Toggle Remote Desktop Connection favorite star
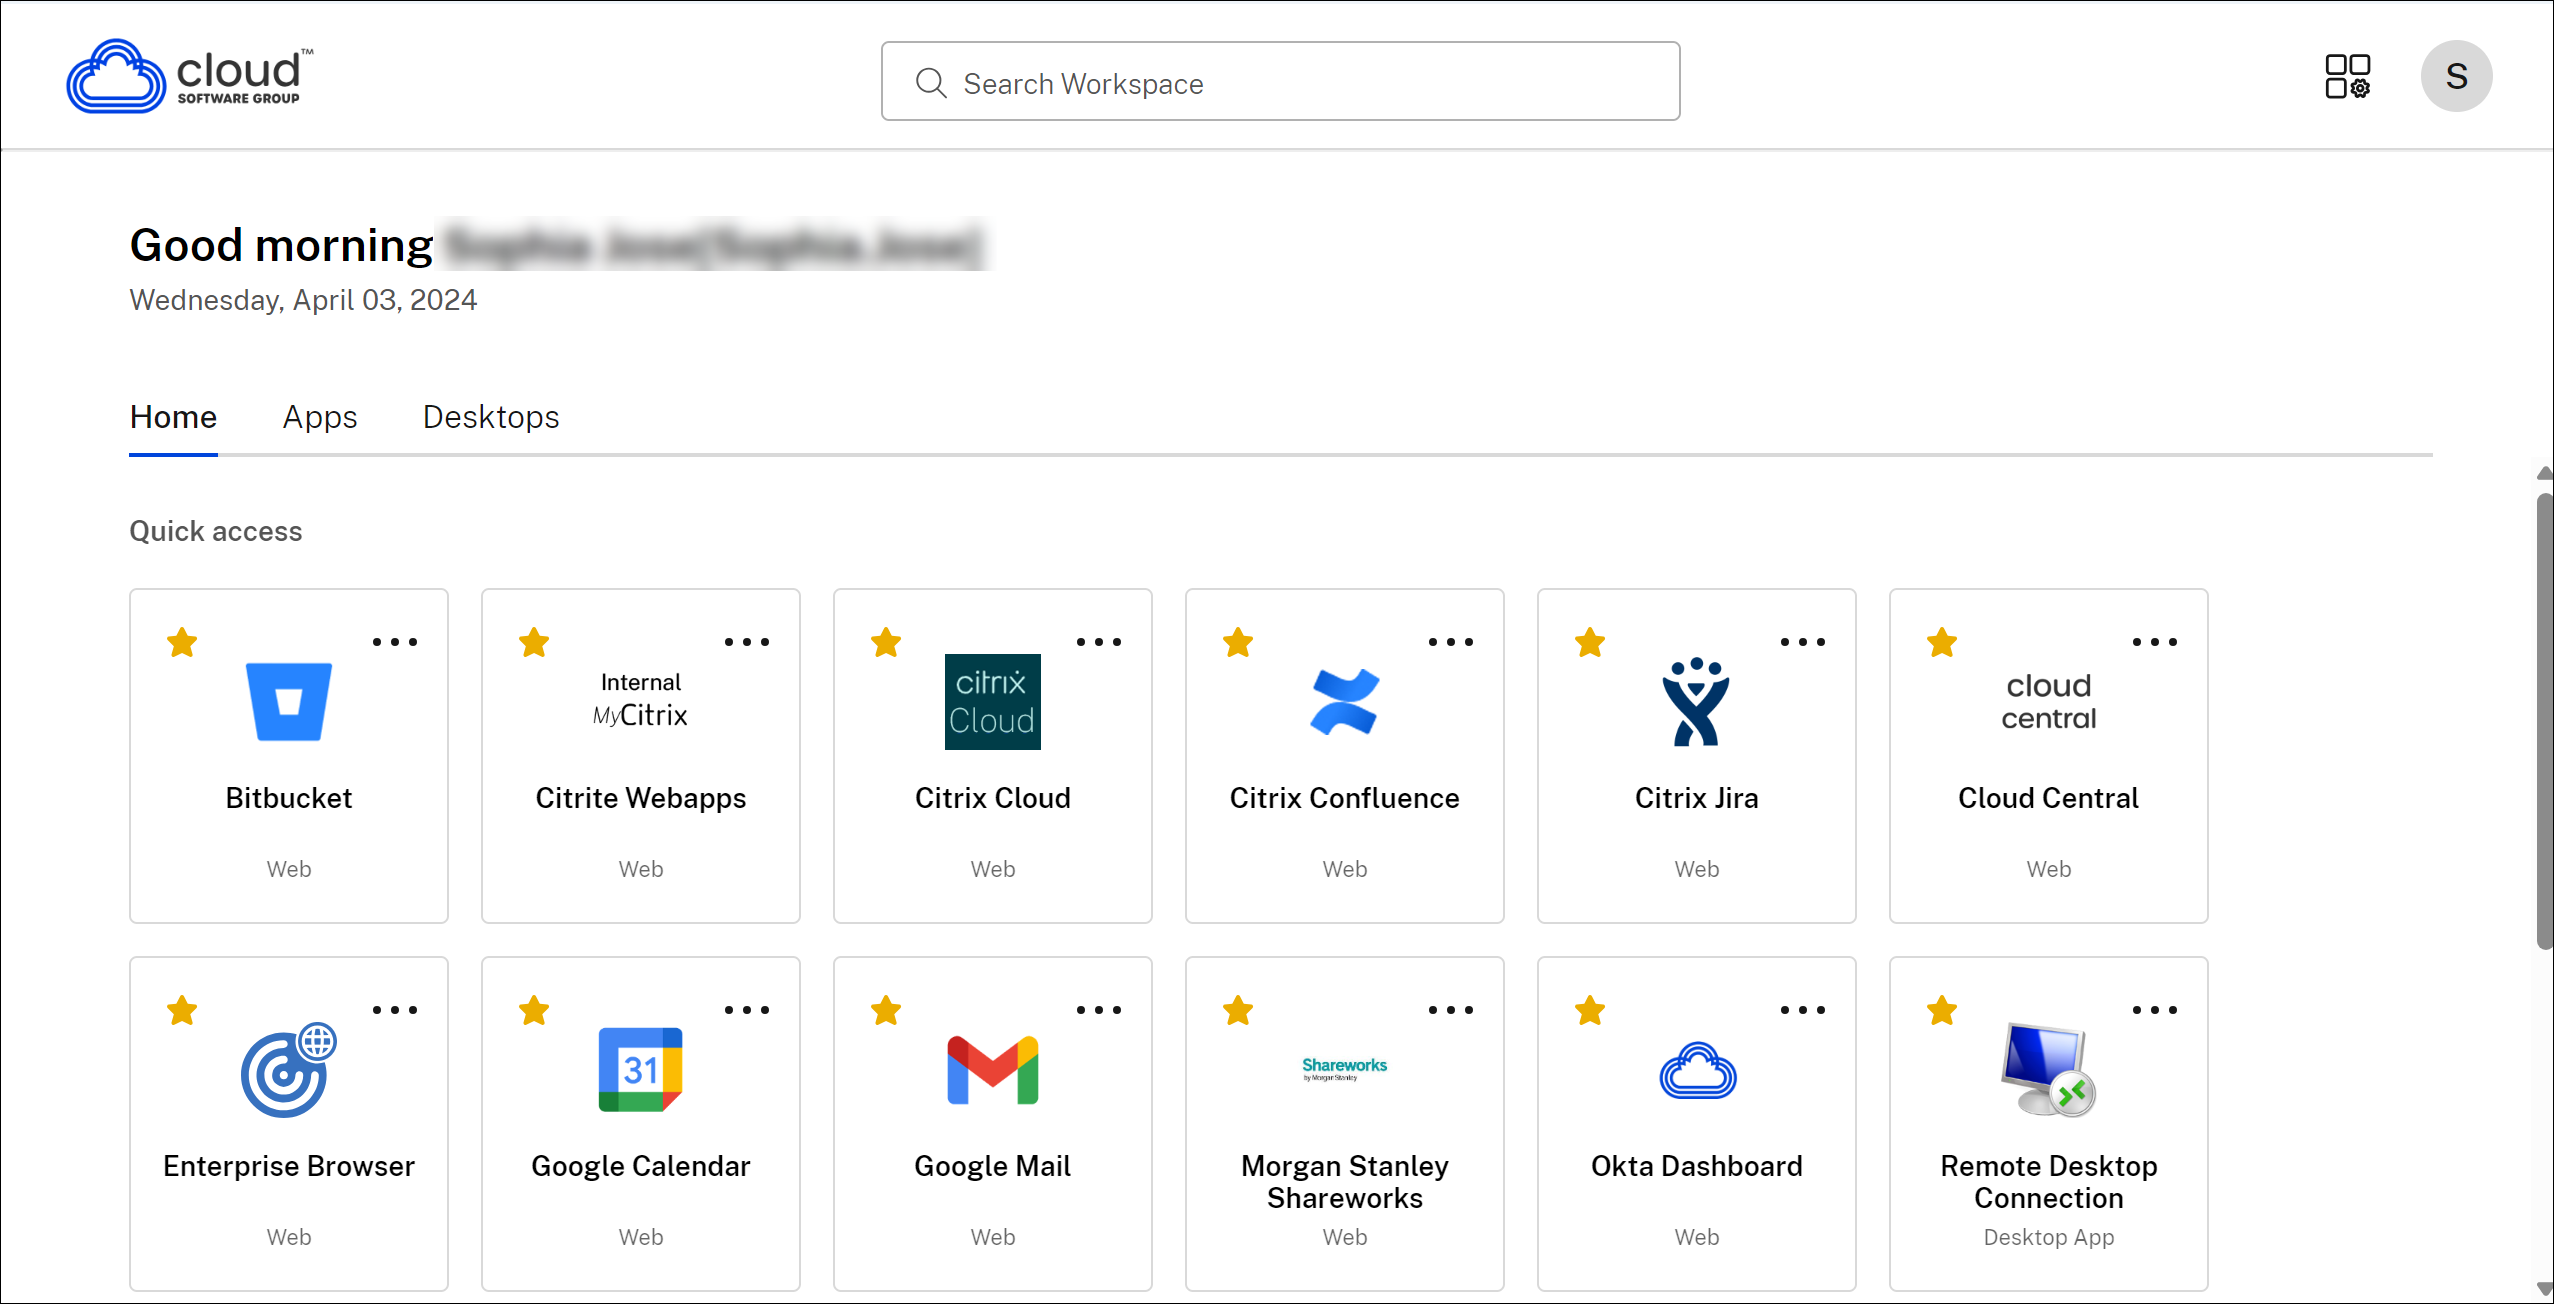 1942,1010
